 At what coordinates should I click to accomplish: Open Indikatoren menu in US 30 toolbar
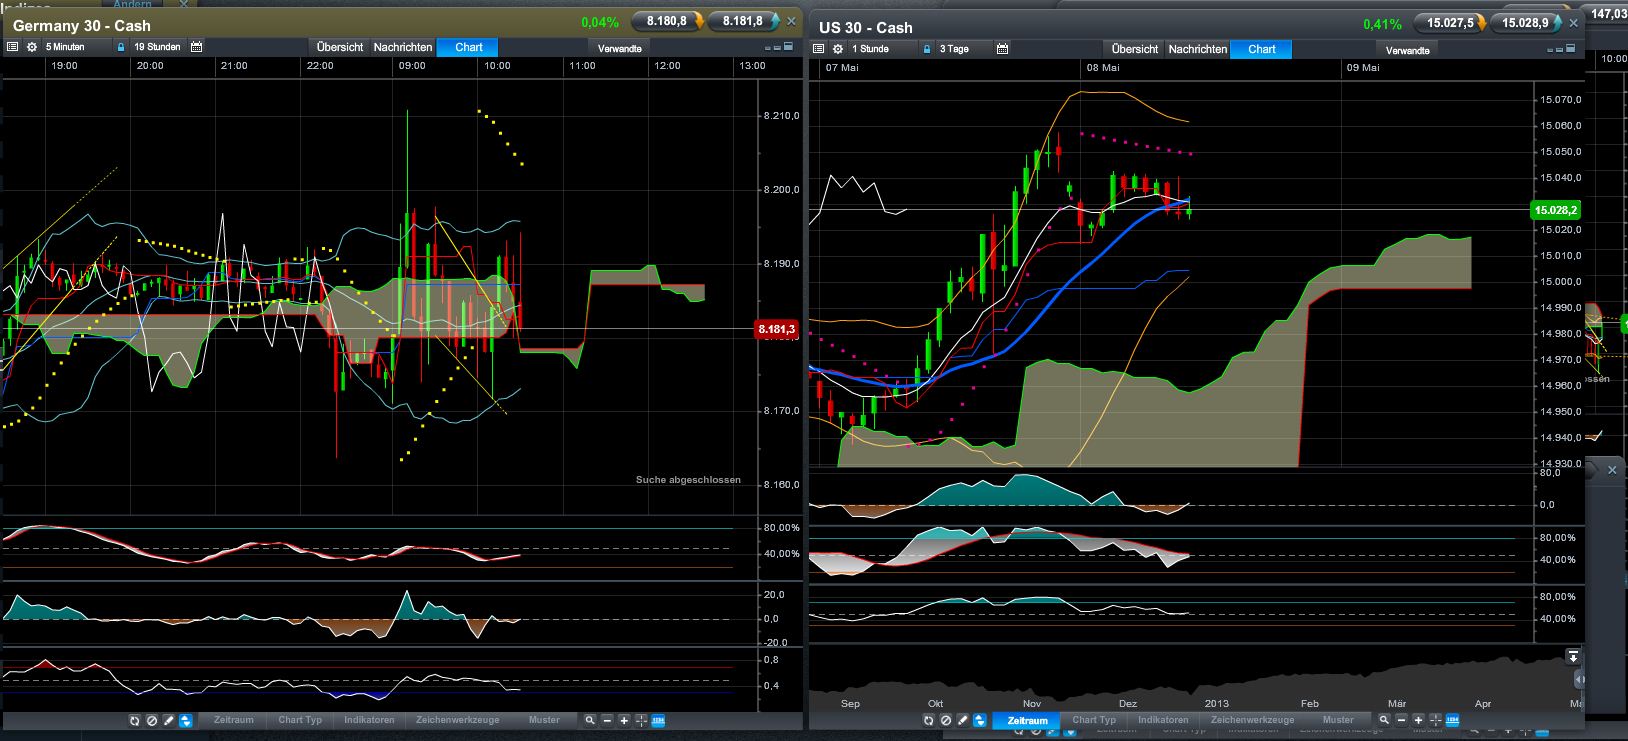pos(1163,720)
